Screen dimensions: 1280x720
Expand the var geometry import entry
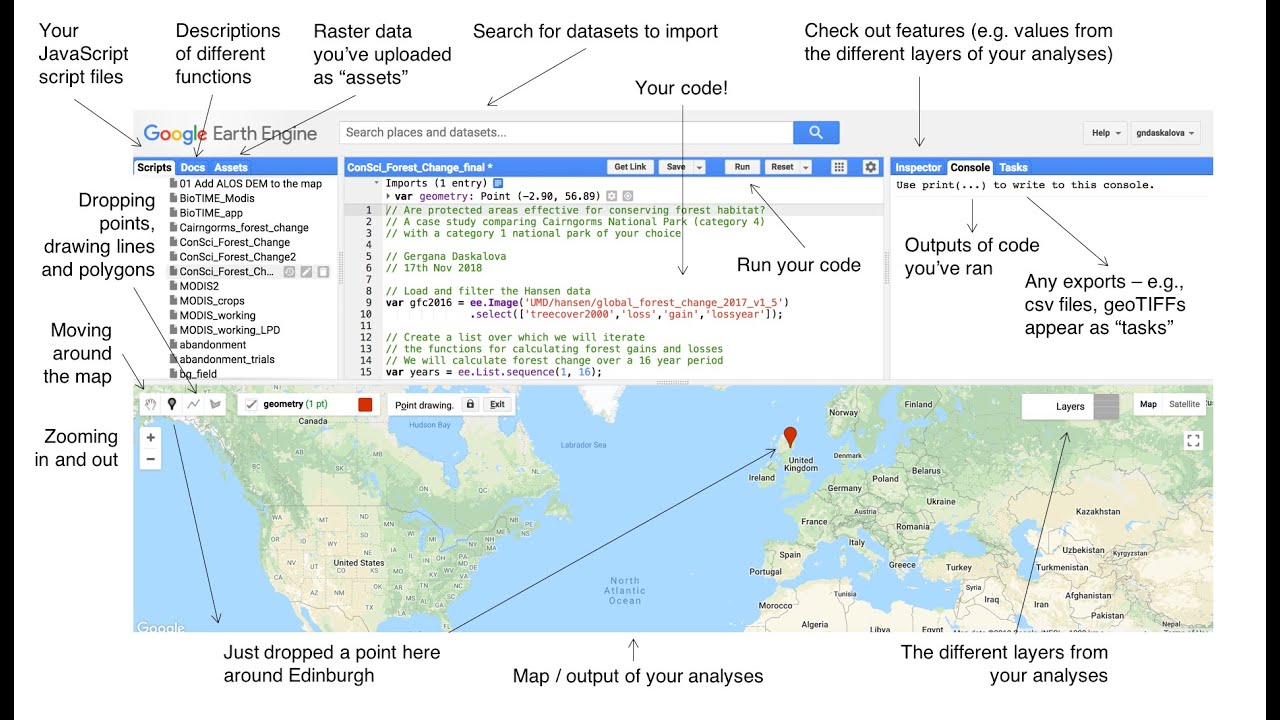coord(388,196)
